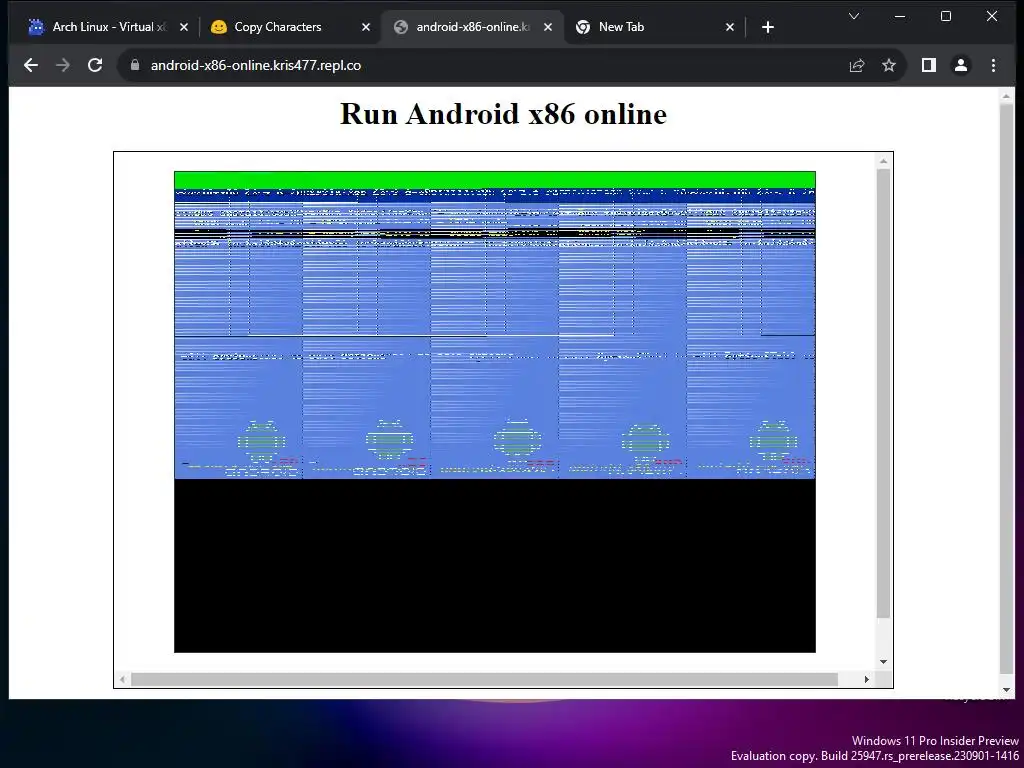Open the profile account menu
The height and width of the screenshot is (768, 1024).
961,65
